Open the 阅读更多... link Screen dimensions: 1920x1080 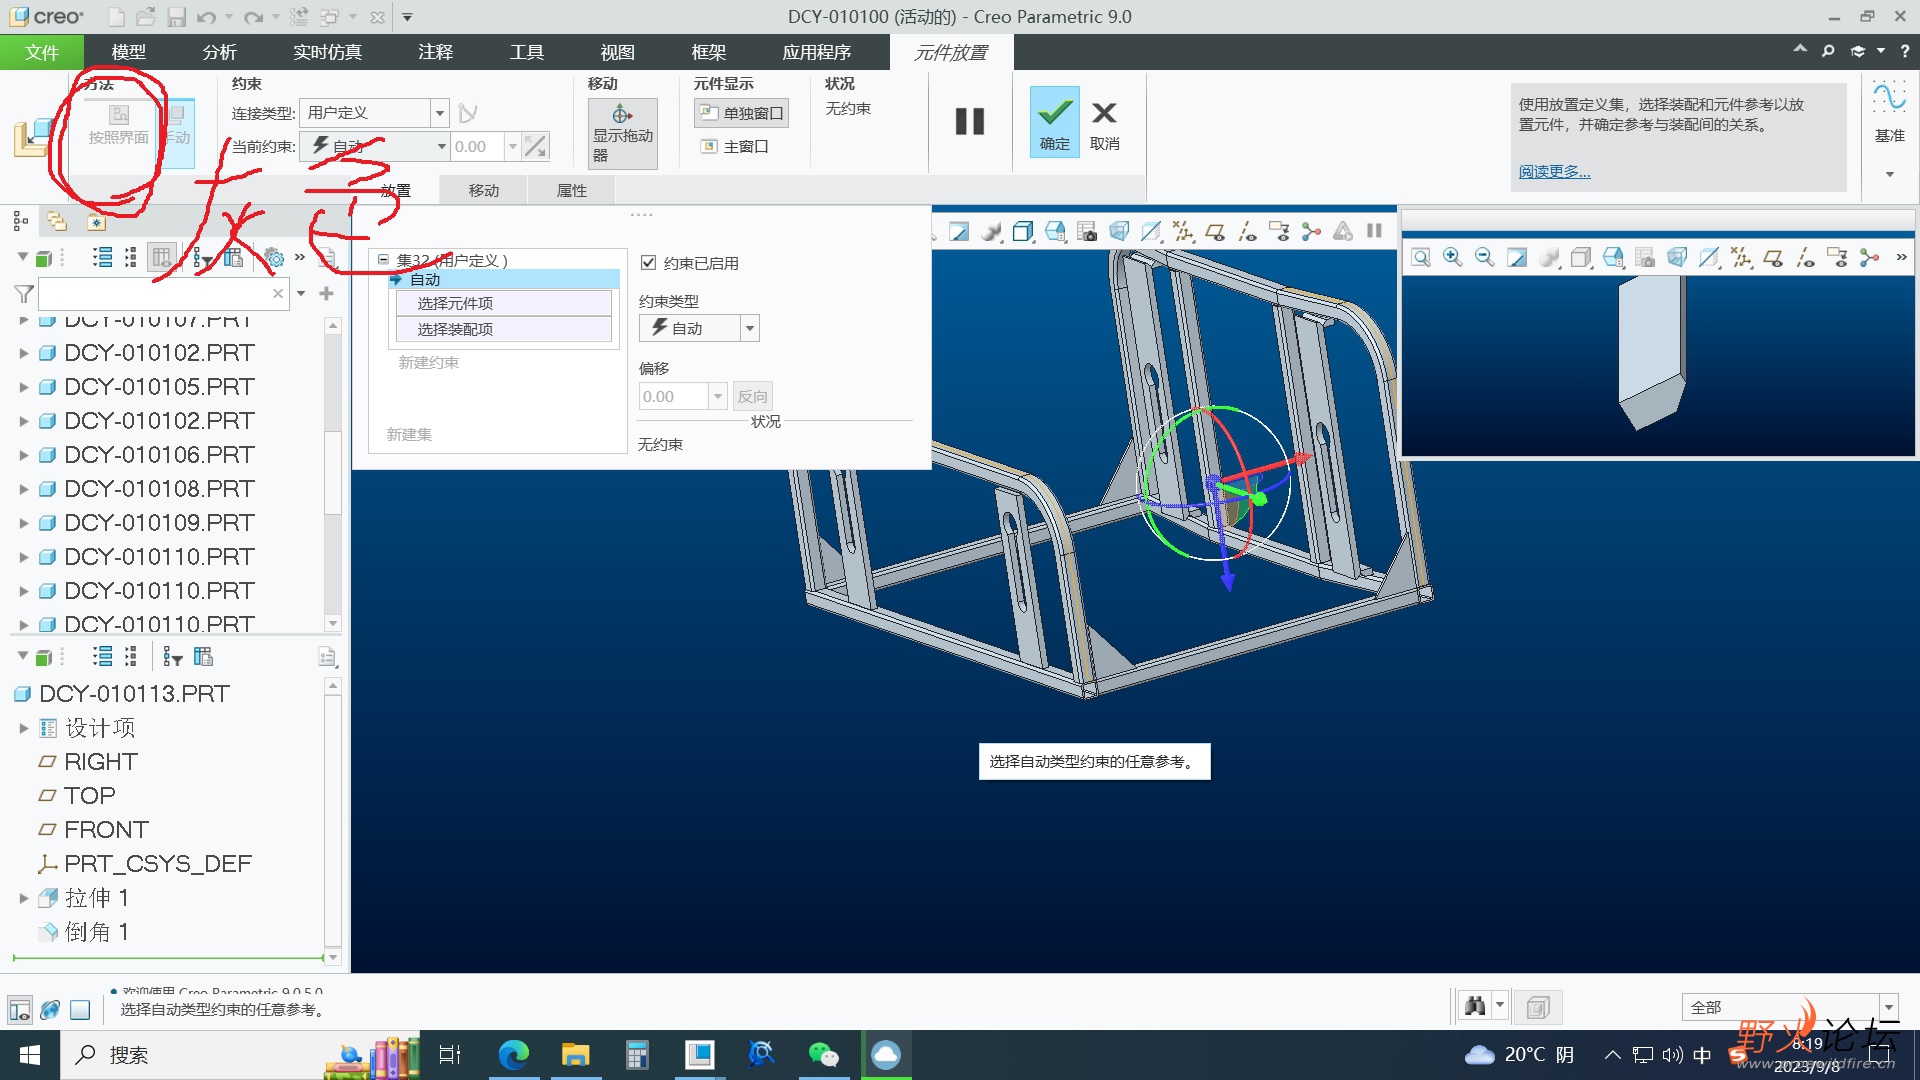pyautogui.click(x=1553, y=171)
